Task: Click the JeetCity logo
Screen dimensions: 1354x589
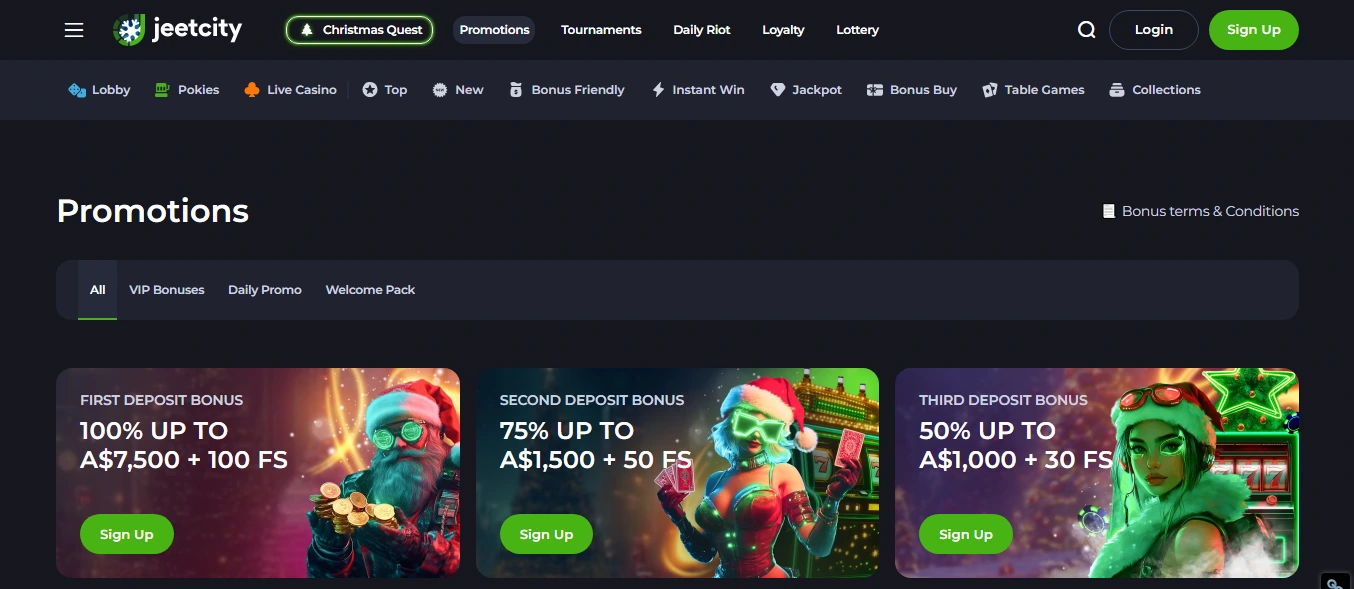Action: [x=177, y=30]
